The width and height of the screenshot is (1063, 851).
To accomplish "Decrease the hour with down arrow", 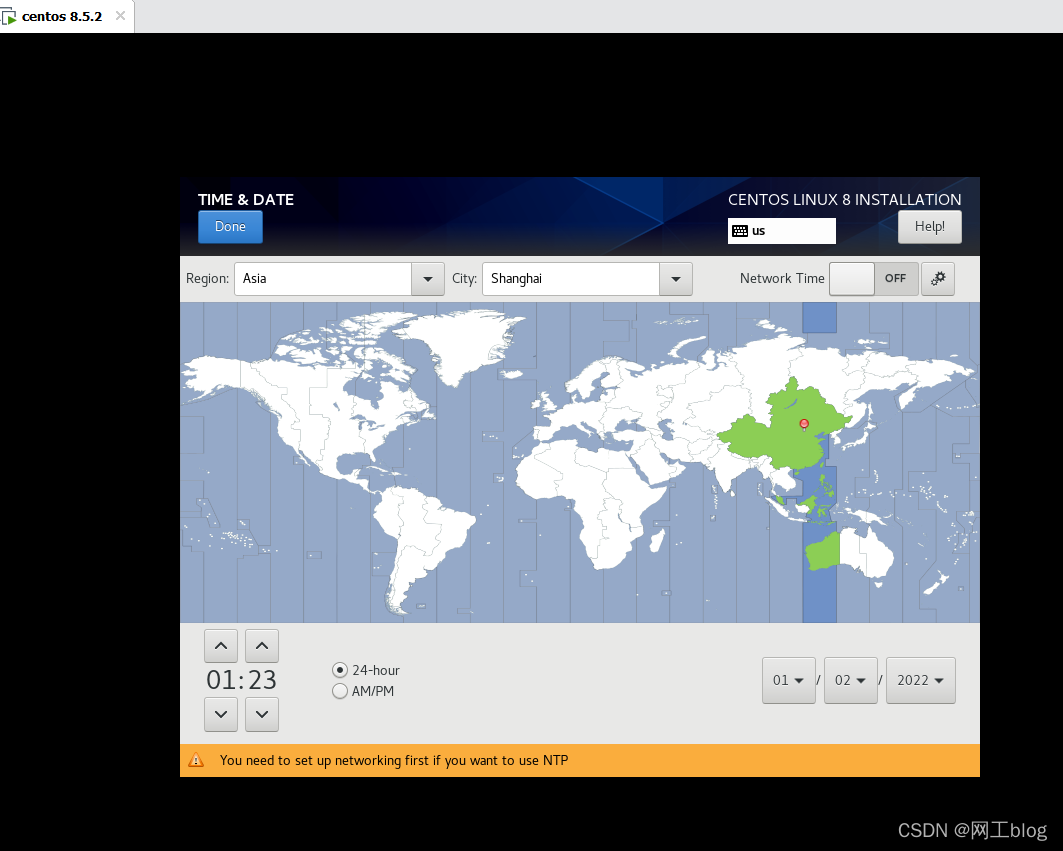I will pyautogui.click(x=221, y=714).
